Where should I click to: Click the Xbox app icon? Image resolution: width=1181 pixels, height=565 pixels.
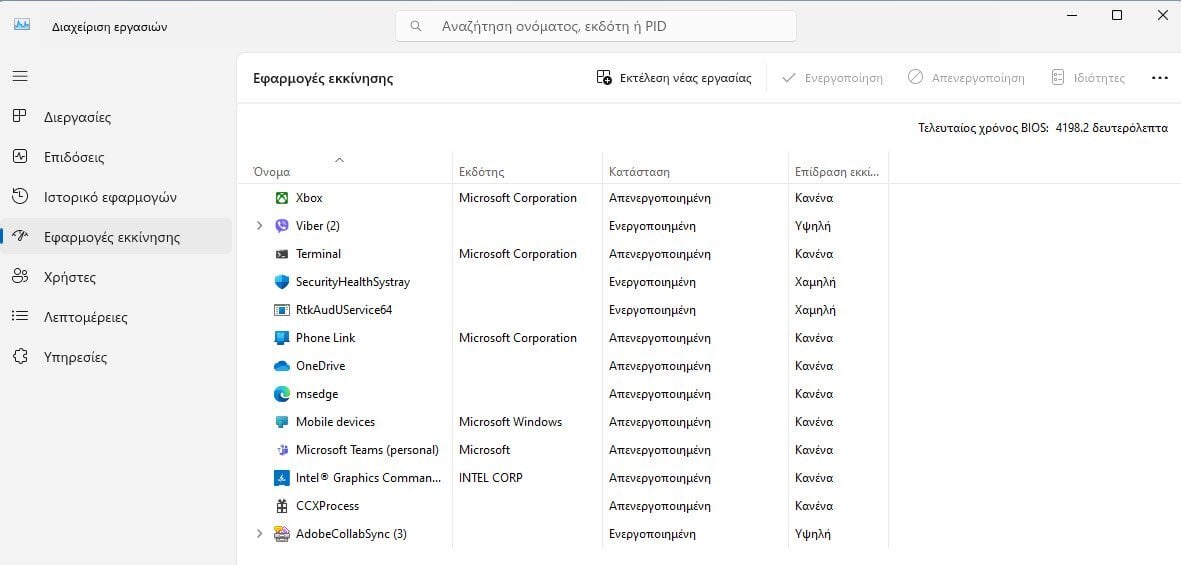coord(282,198)
